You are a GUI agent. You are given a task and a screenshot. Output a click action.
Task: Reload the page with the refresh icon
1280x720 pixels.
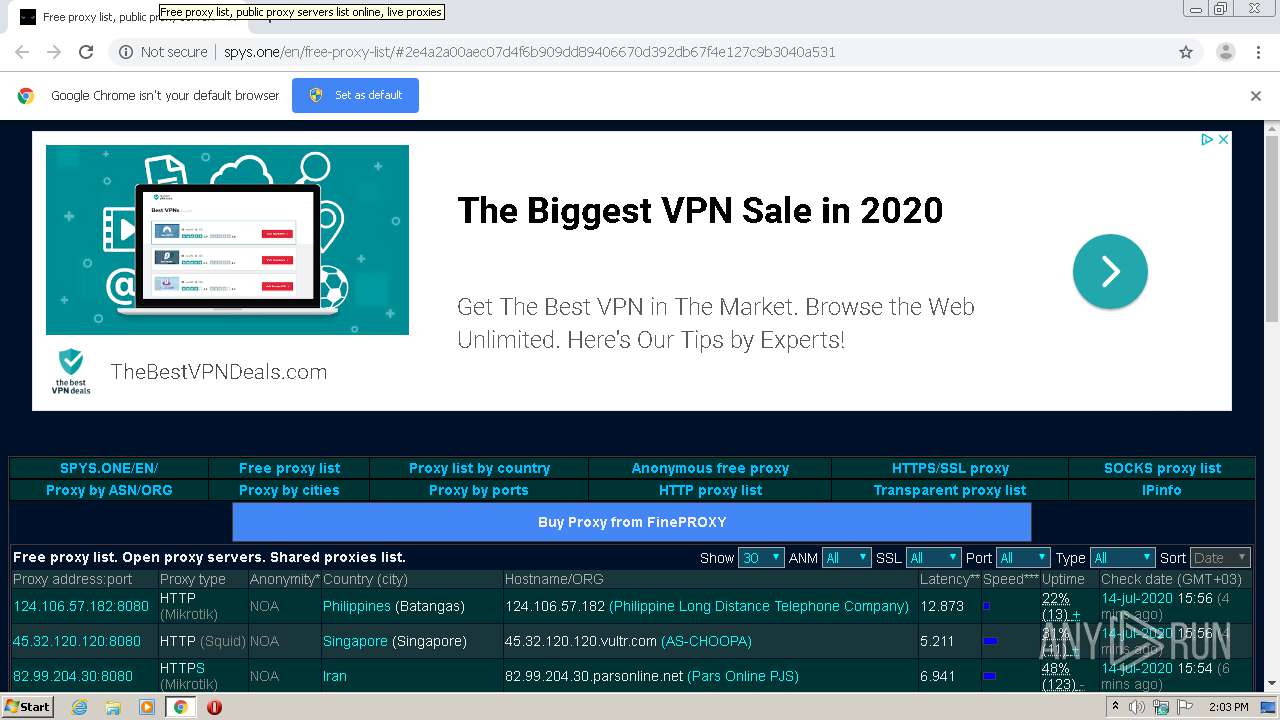point(86,52)
